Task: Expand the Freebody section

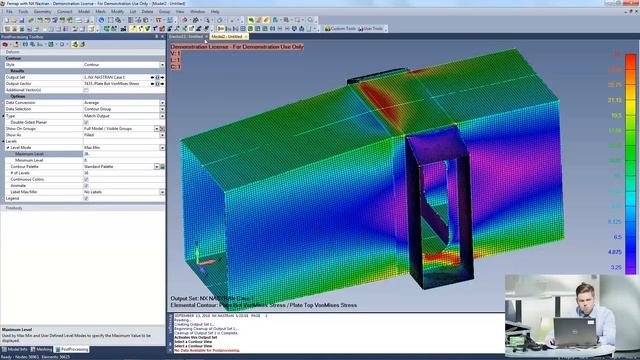Action: click(14, 208)
